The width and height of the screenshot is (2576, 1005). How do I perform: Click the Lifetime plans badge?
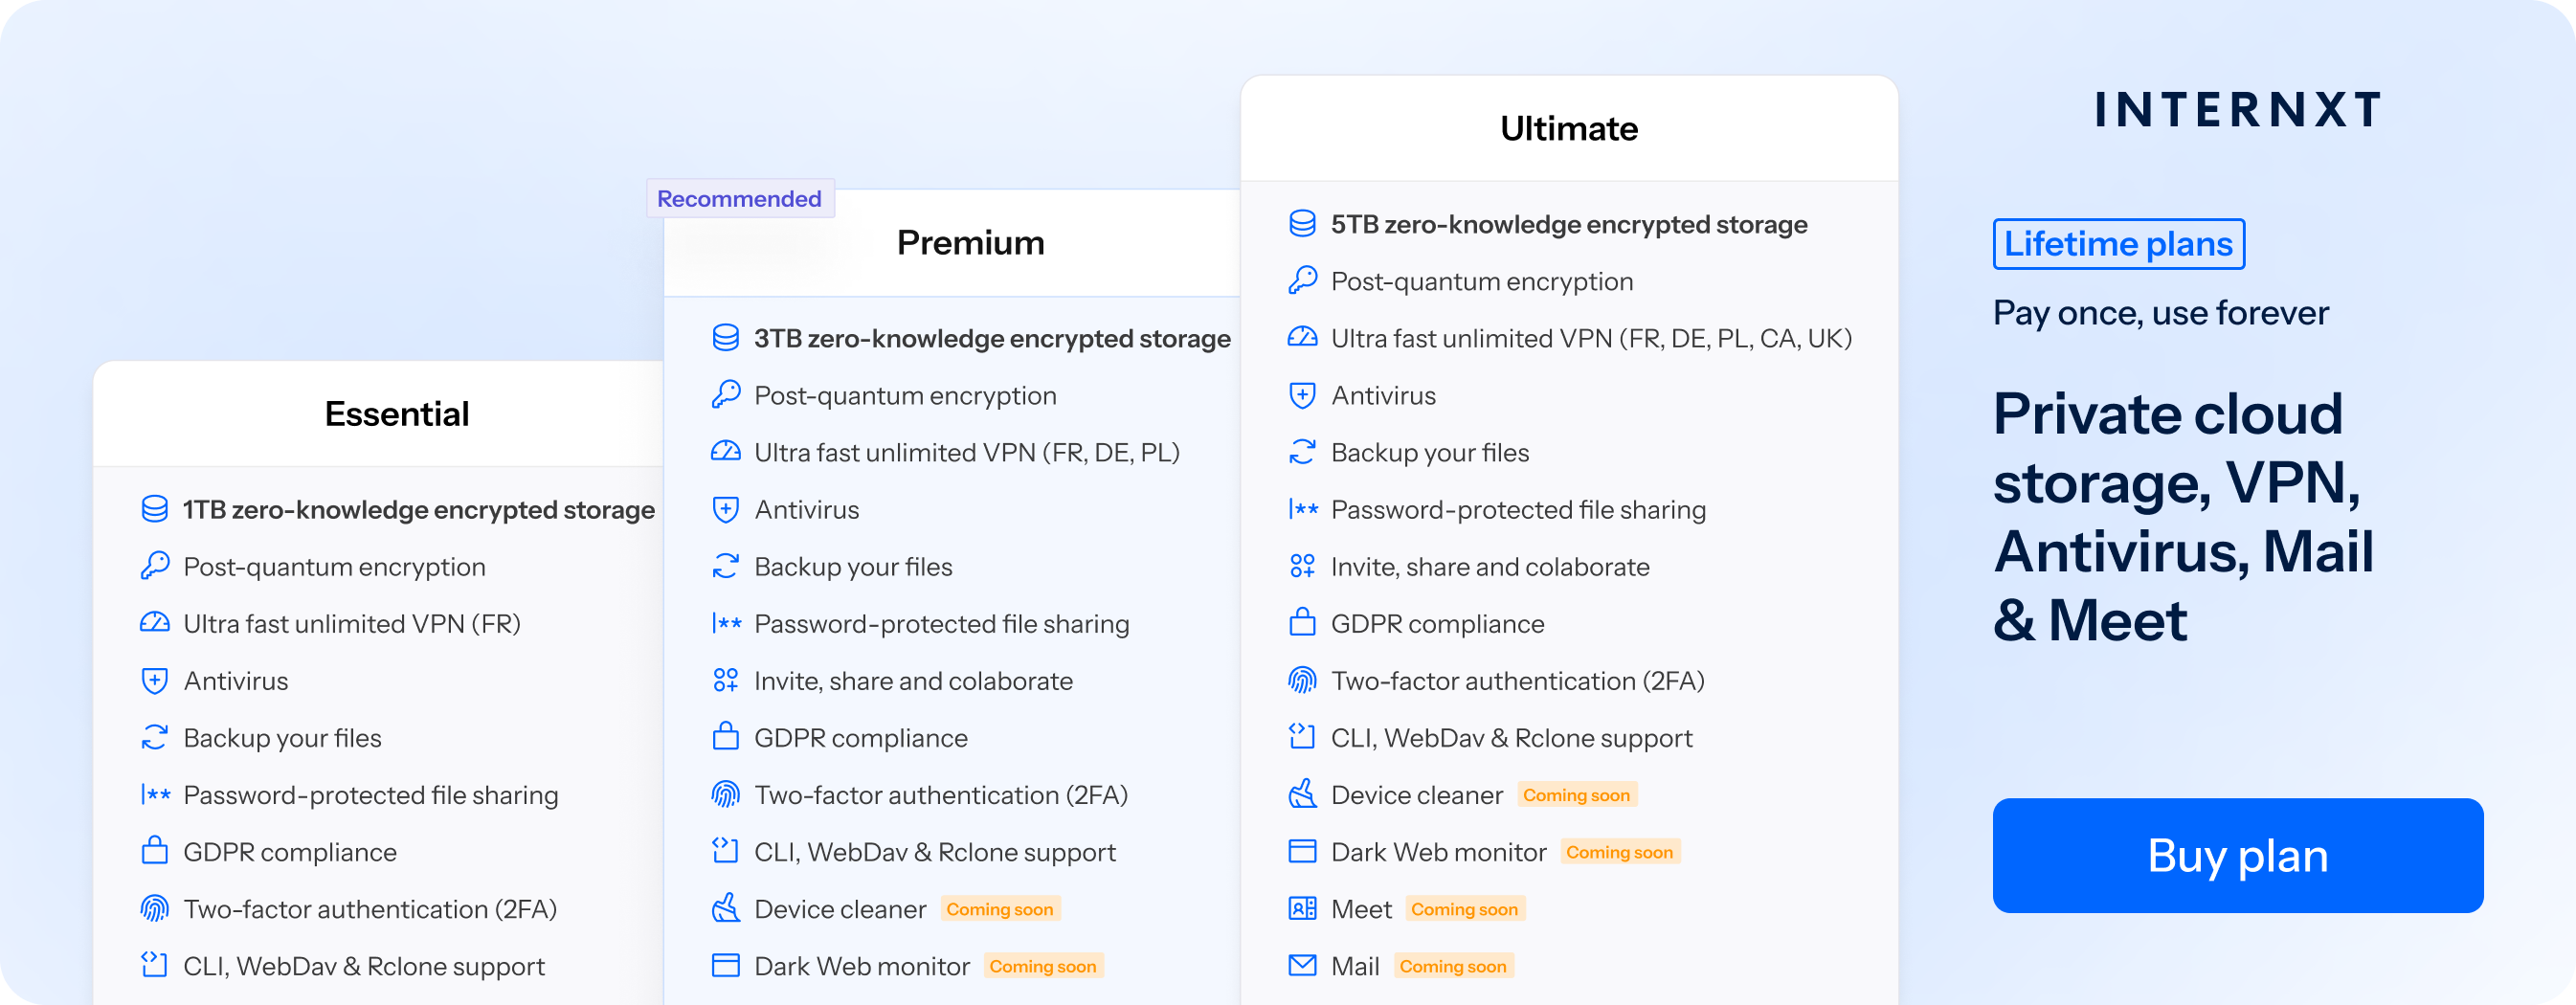pyautogui.click(x=2118, y=243)
